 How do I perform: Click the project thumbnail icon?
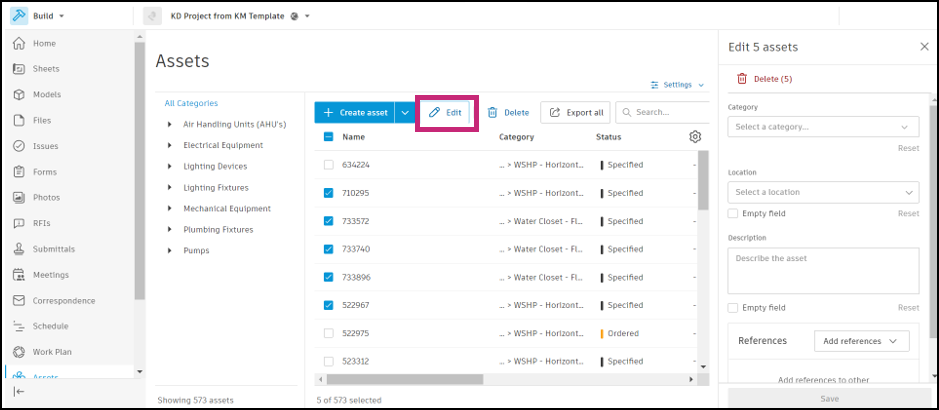point(153,16)
